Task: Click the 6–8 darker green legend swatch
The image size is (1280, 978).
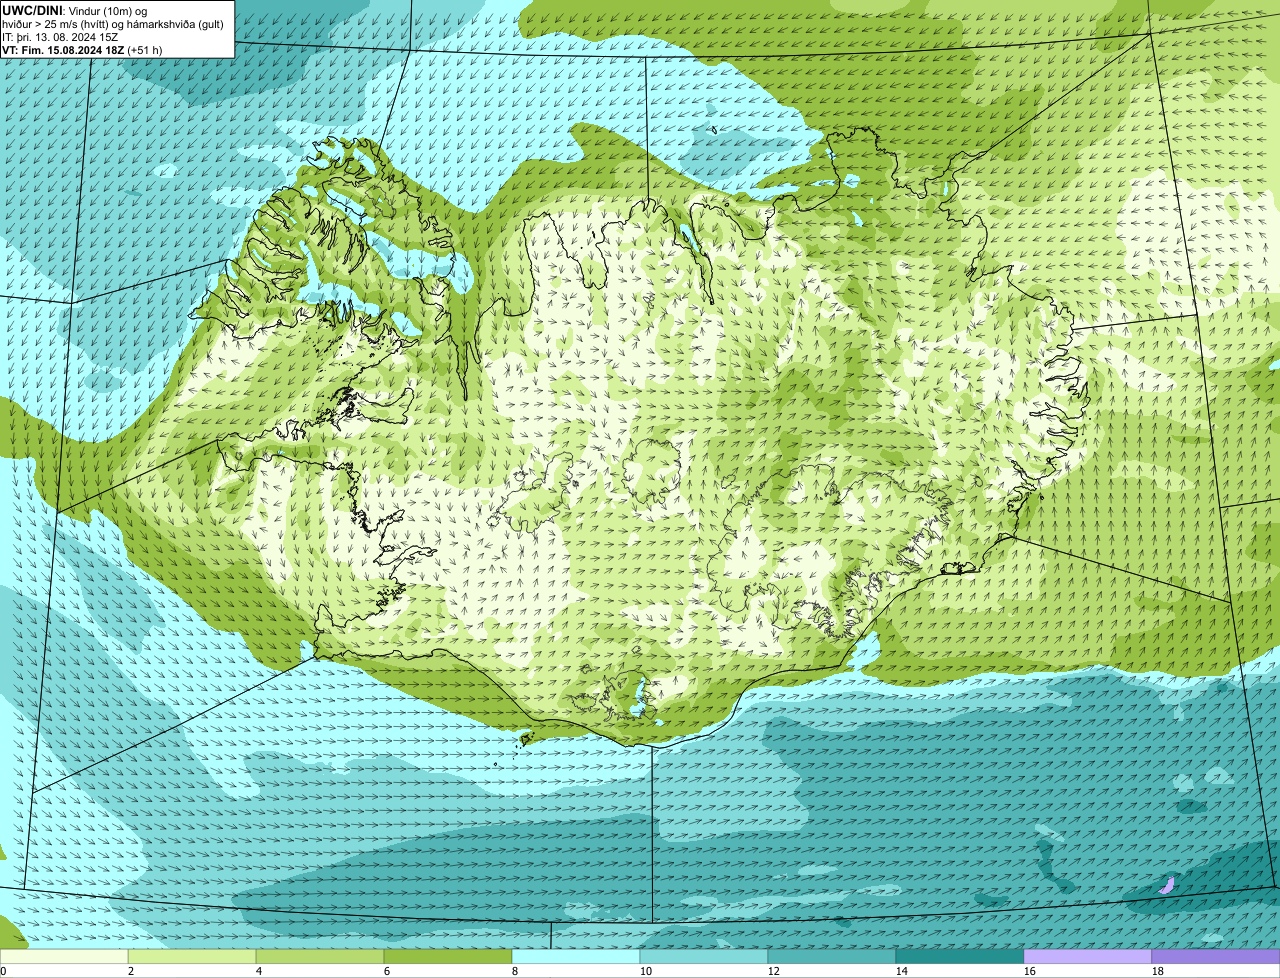Action: tap(448, 957)
